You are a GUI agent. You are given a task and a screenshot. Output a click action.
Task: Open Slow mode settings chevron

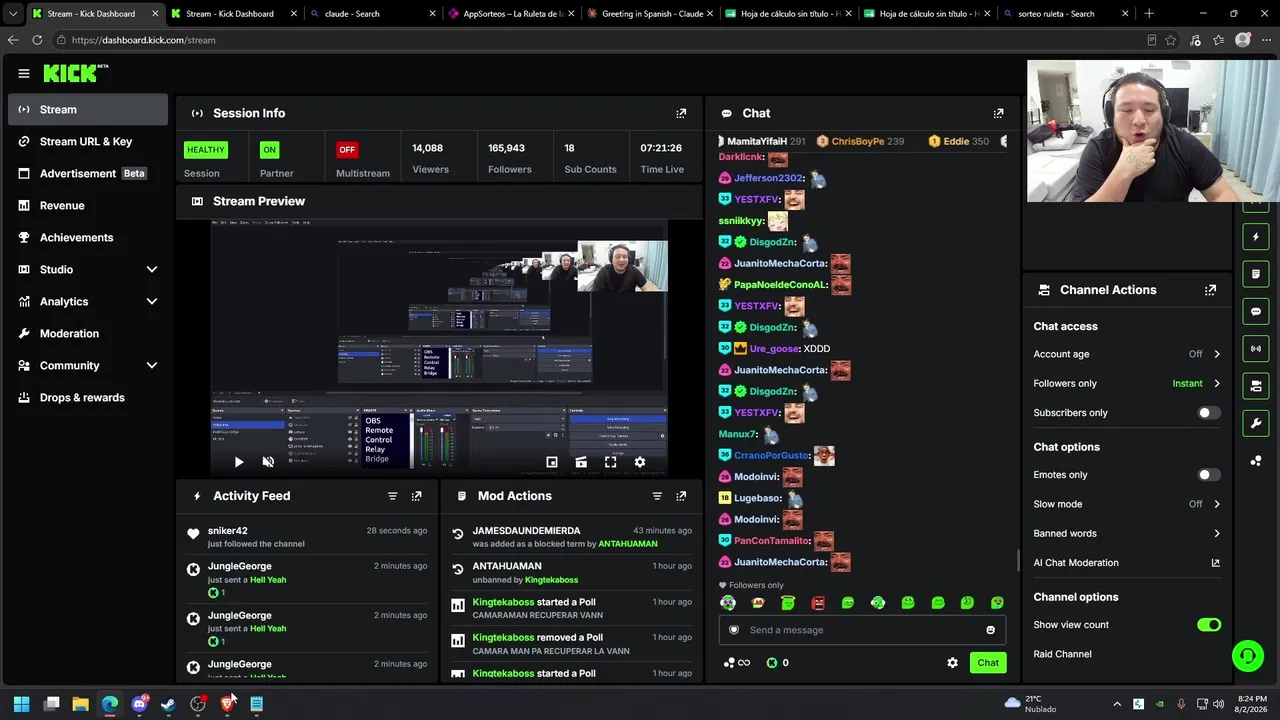1217,504
